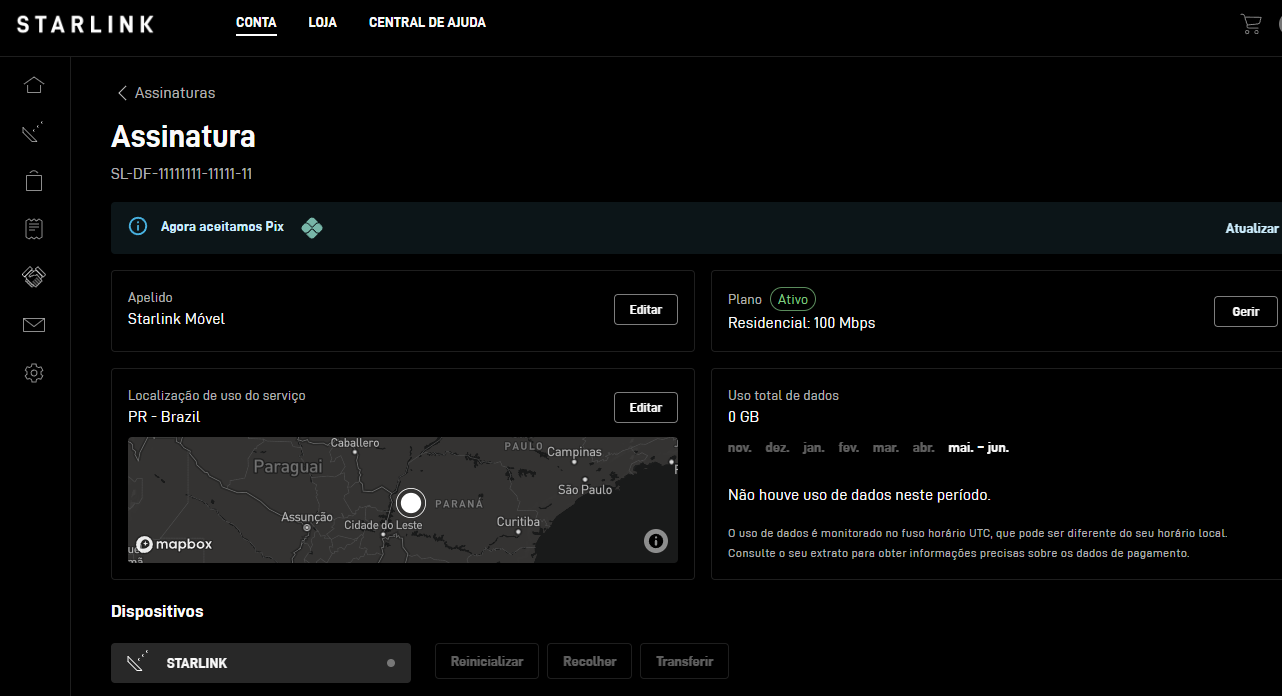Click the location marker on the map

click(410, 502)
